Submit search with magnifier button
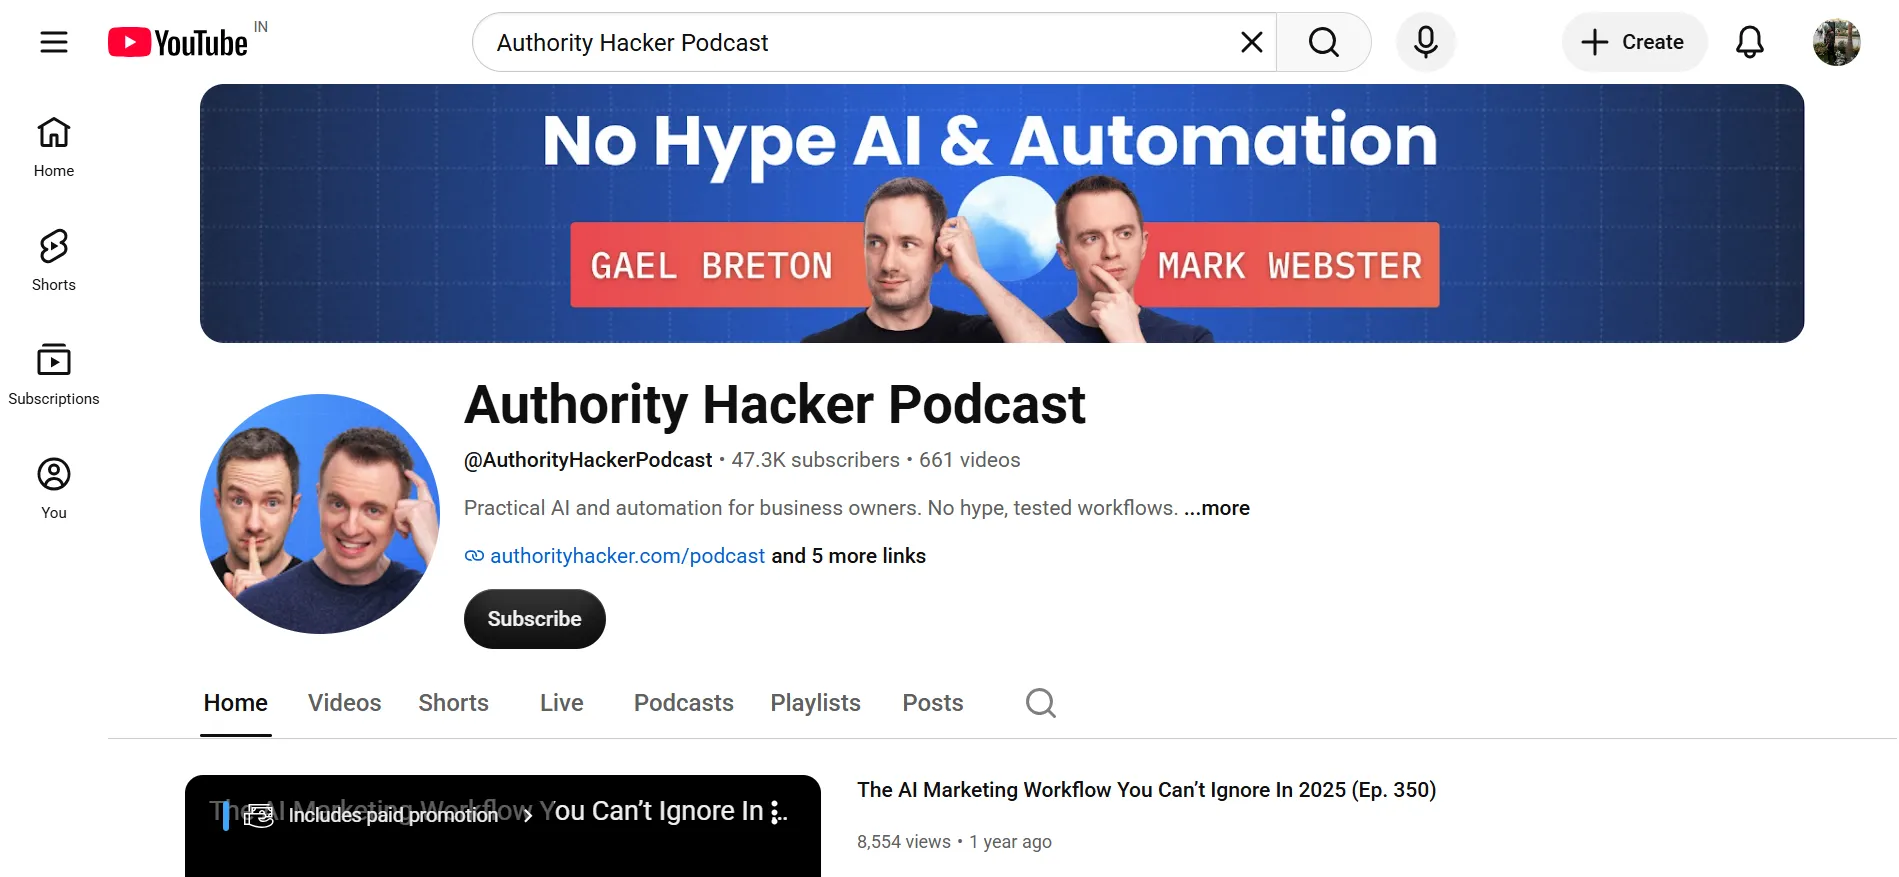 point(1323,42)
